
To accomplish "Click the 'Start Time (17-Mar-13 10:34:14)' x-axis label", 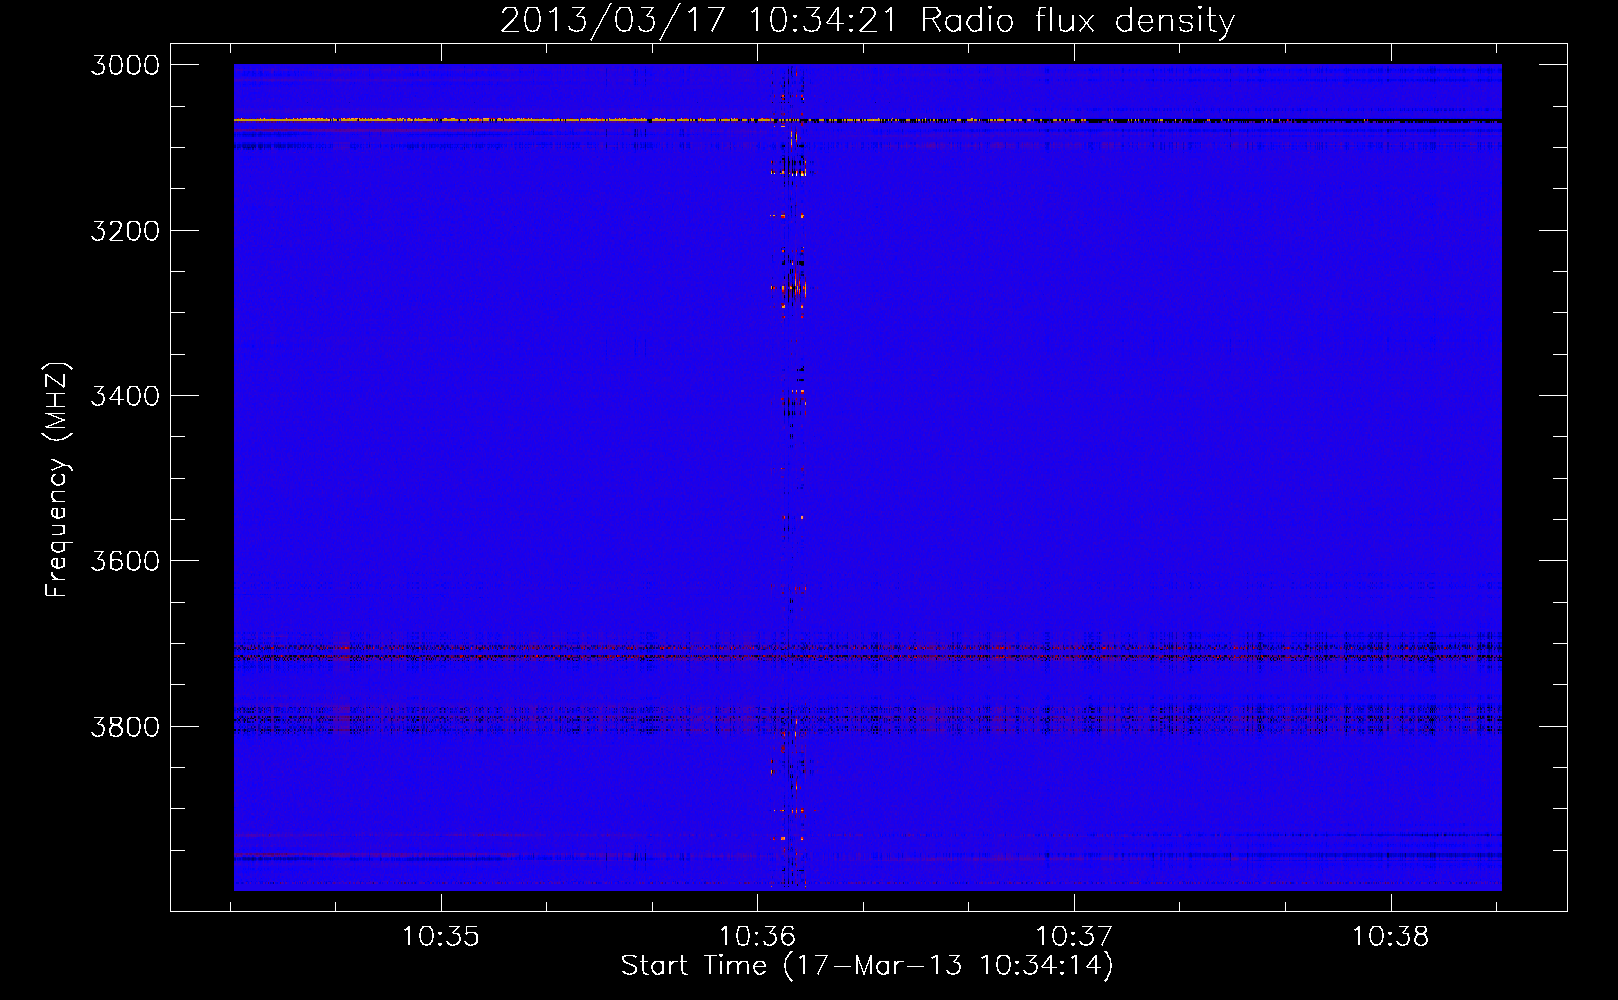I will coord(867,966).
